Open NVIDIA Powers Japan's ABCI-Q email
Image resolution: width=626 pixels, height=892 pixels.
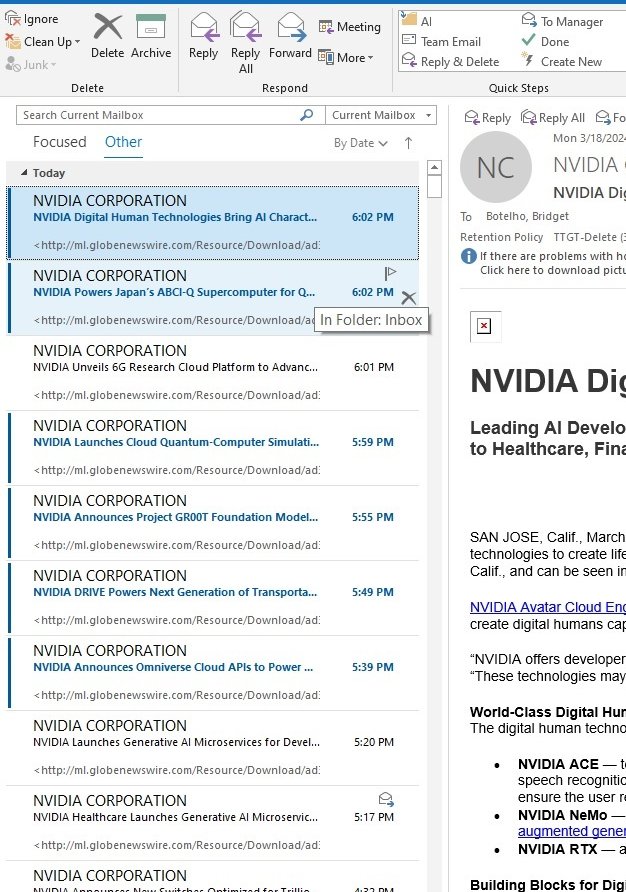(x=213, y=298)
